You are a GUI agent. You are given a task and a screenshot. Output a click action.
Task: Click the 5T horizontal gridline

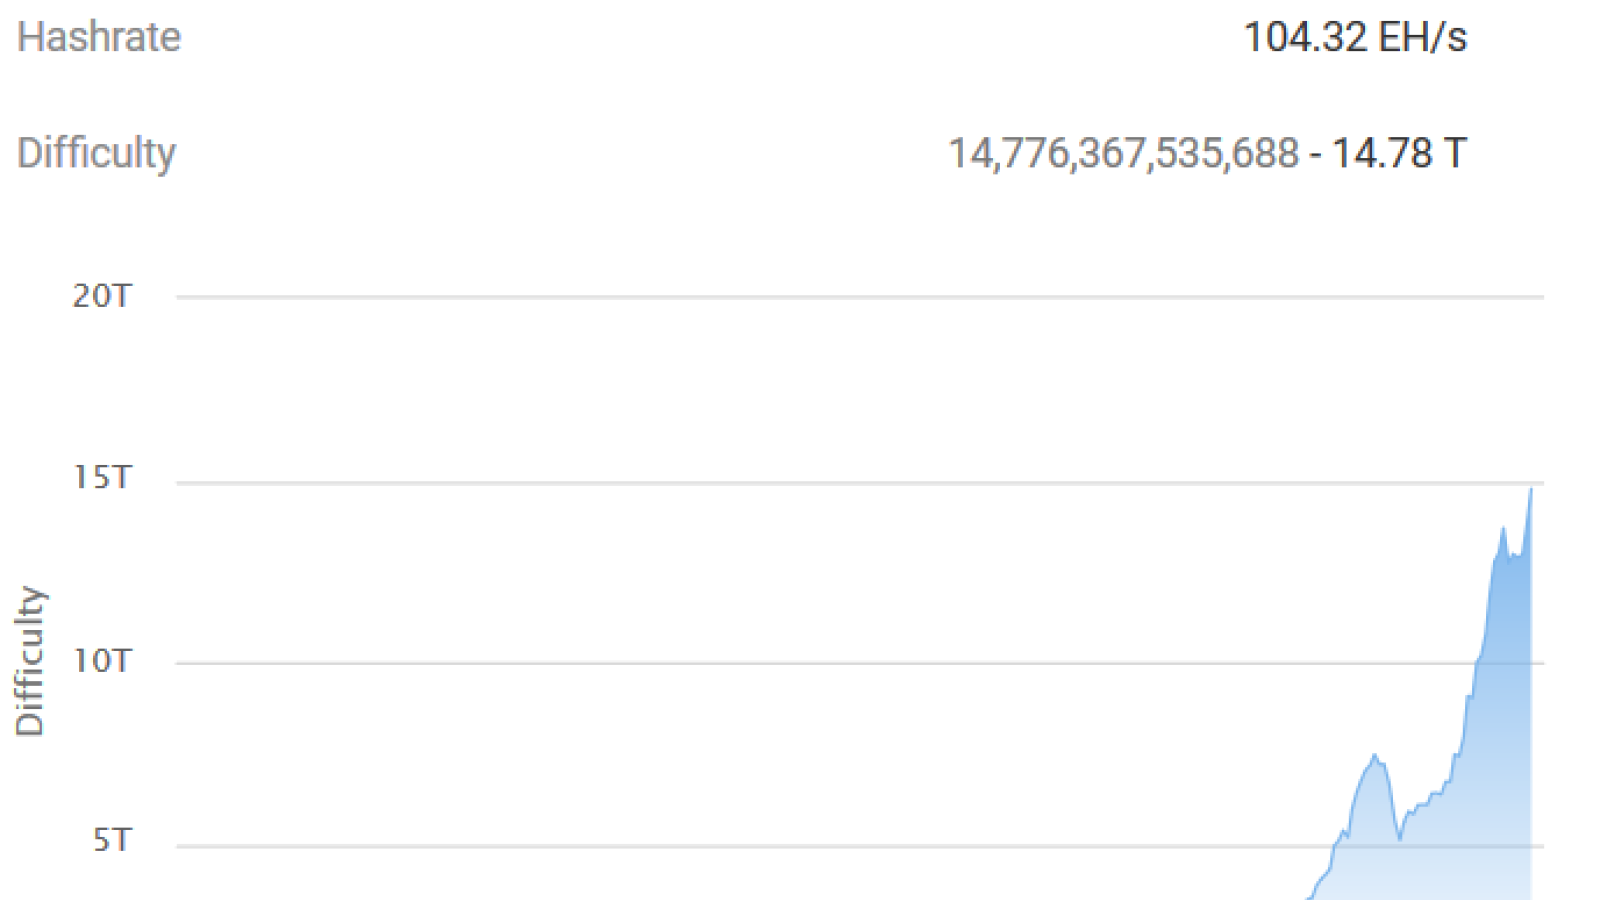click(x=860, y=846)
